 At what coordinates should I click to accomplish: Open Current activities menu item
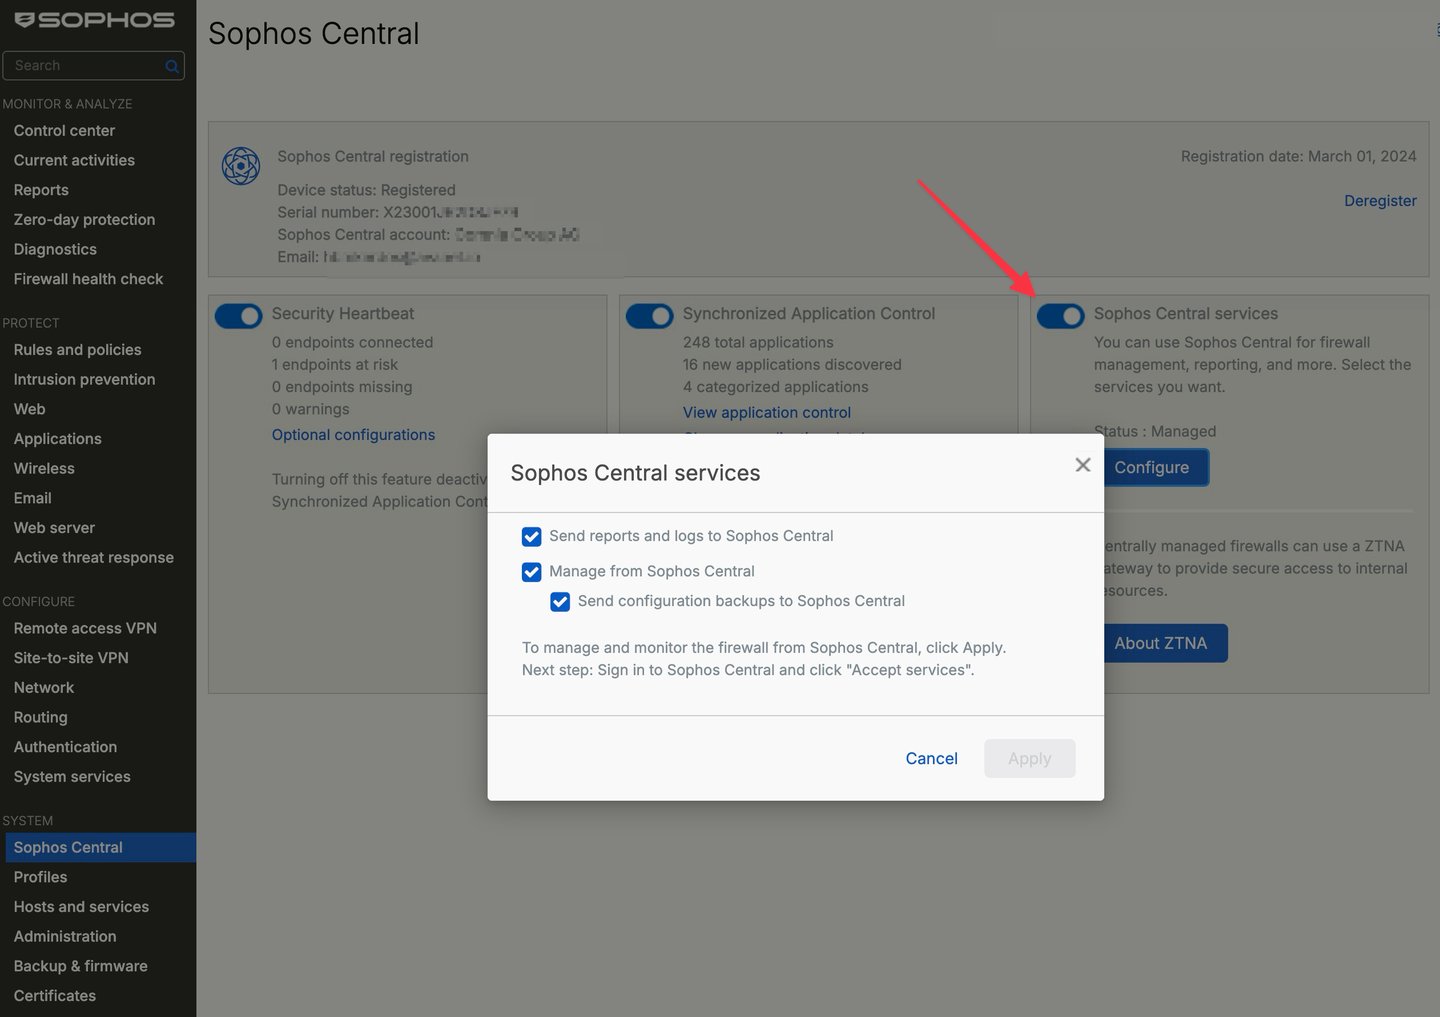click(74, 160)
